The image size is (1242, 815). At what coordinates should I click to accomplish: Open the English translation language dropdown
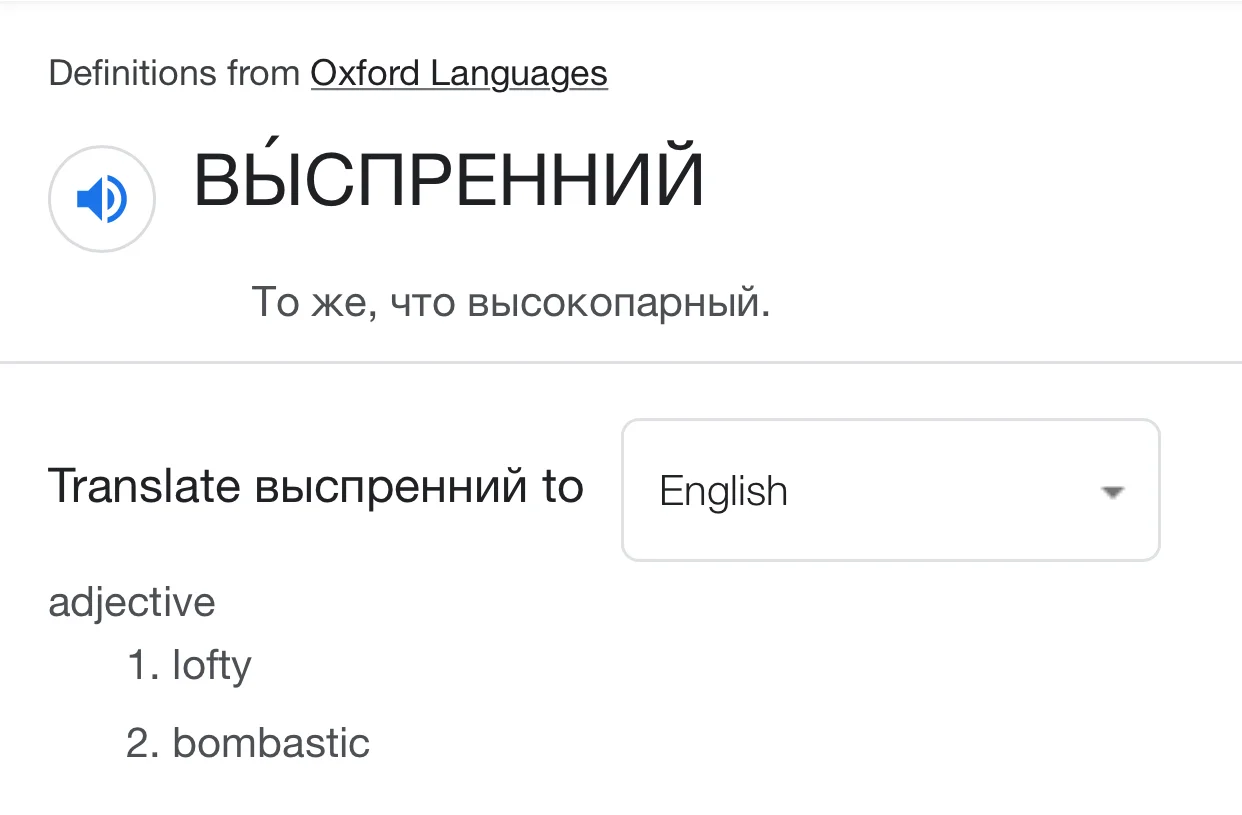pos(890,490)
